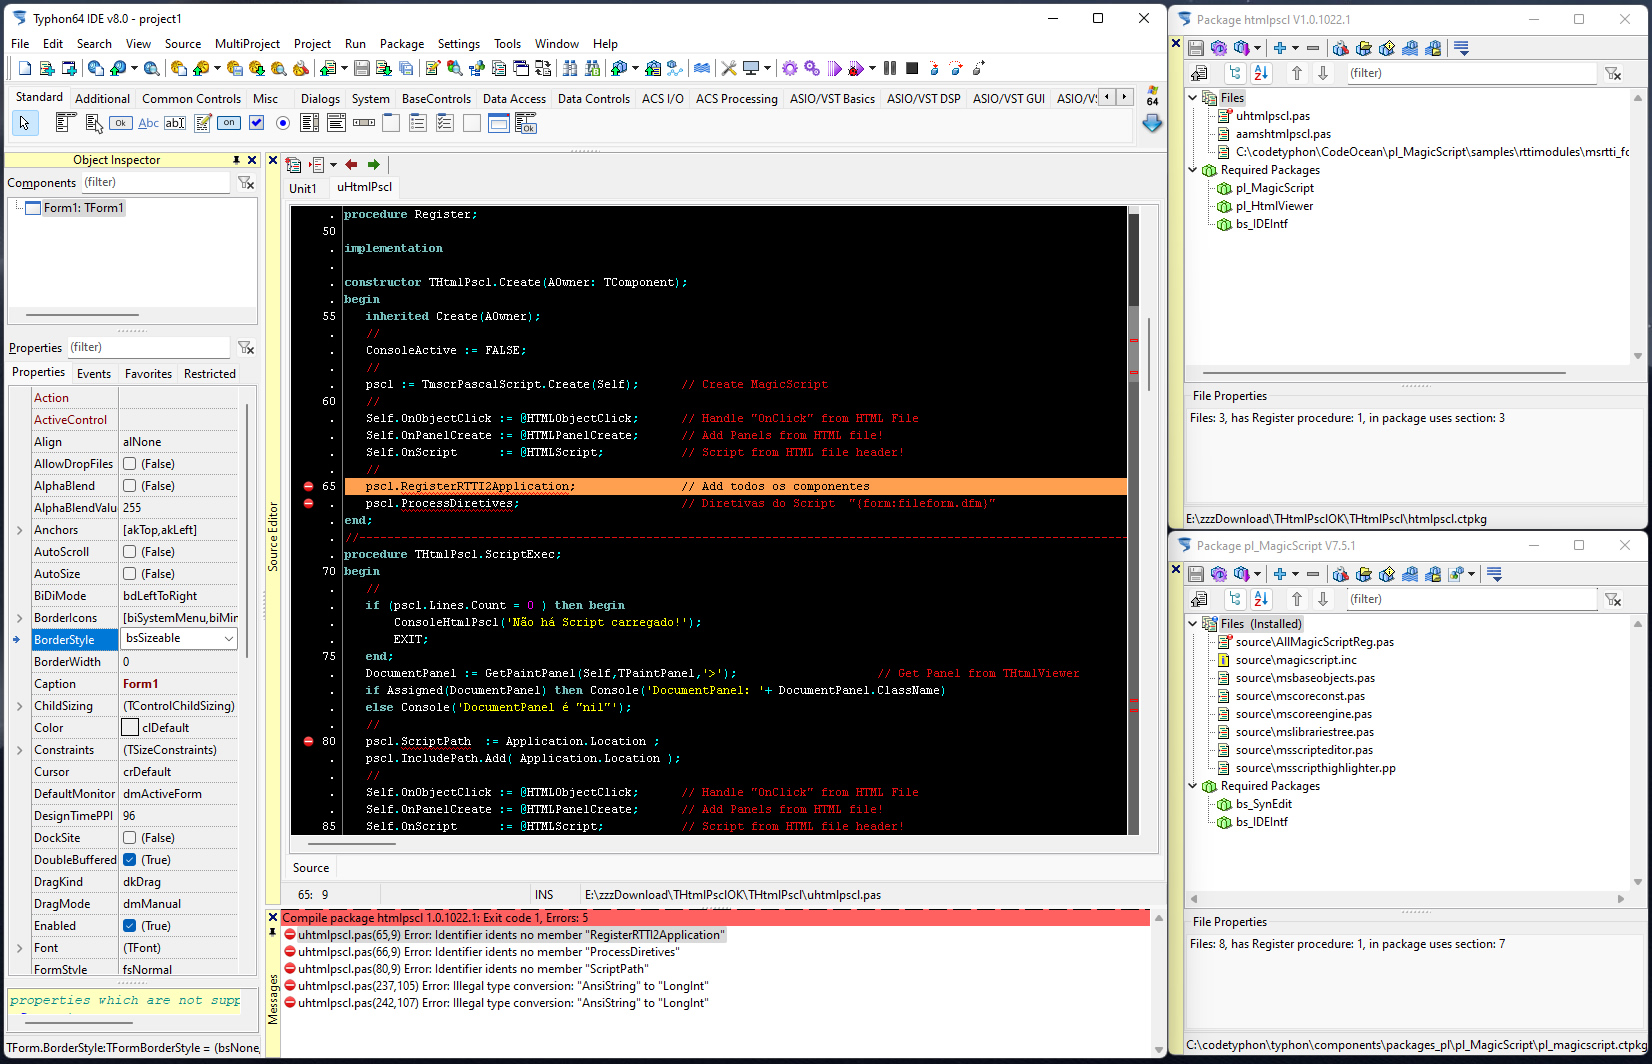This screenshot has height=1064, width=1652.
Task: Click the download arrow beside palette
Action: point(1152,123)
